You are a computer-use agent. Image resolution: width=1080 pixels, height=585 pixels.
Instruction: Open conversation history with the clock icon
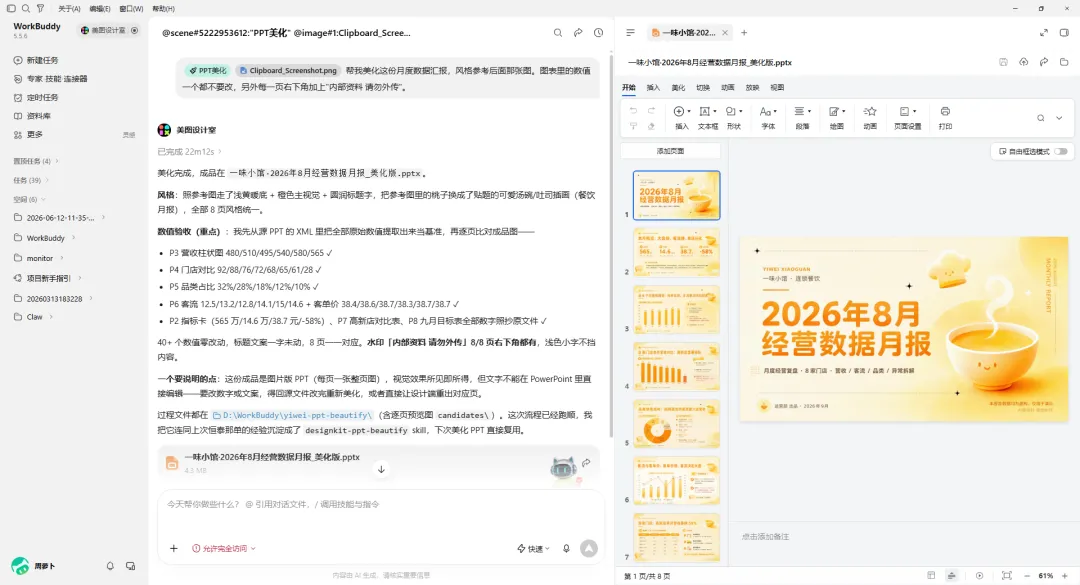(599, 32)
